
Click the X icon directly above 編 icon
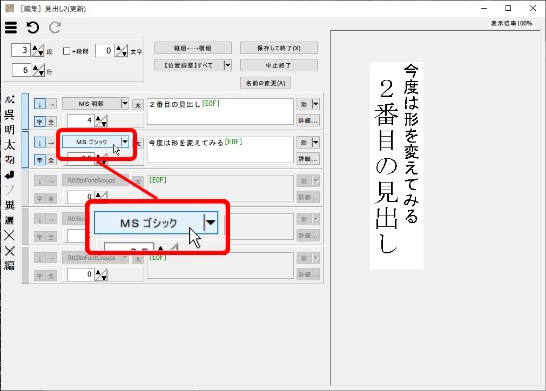point(9,251)
